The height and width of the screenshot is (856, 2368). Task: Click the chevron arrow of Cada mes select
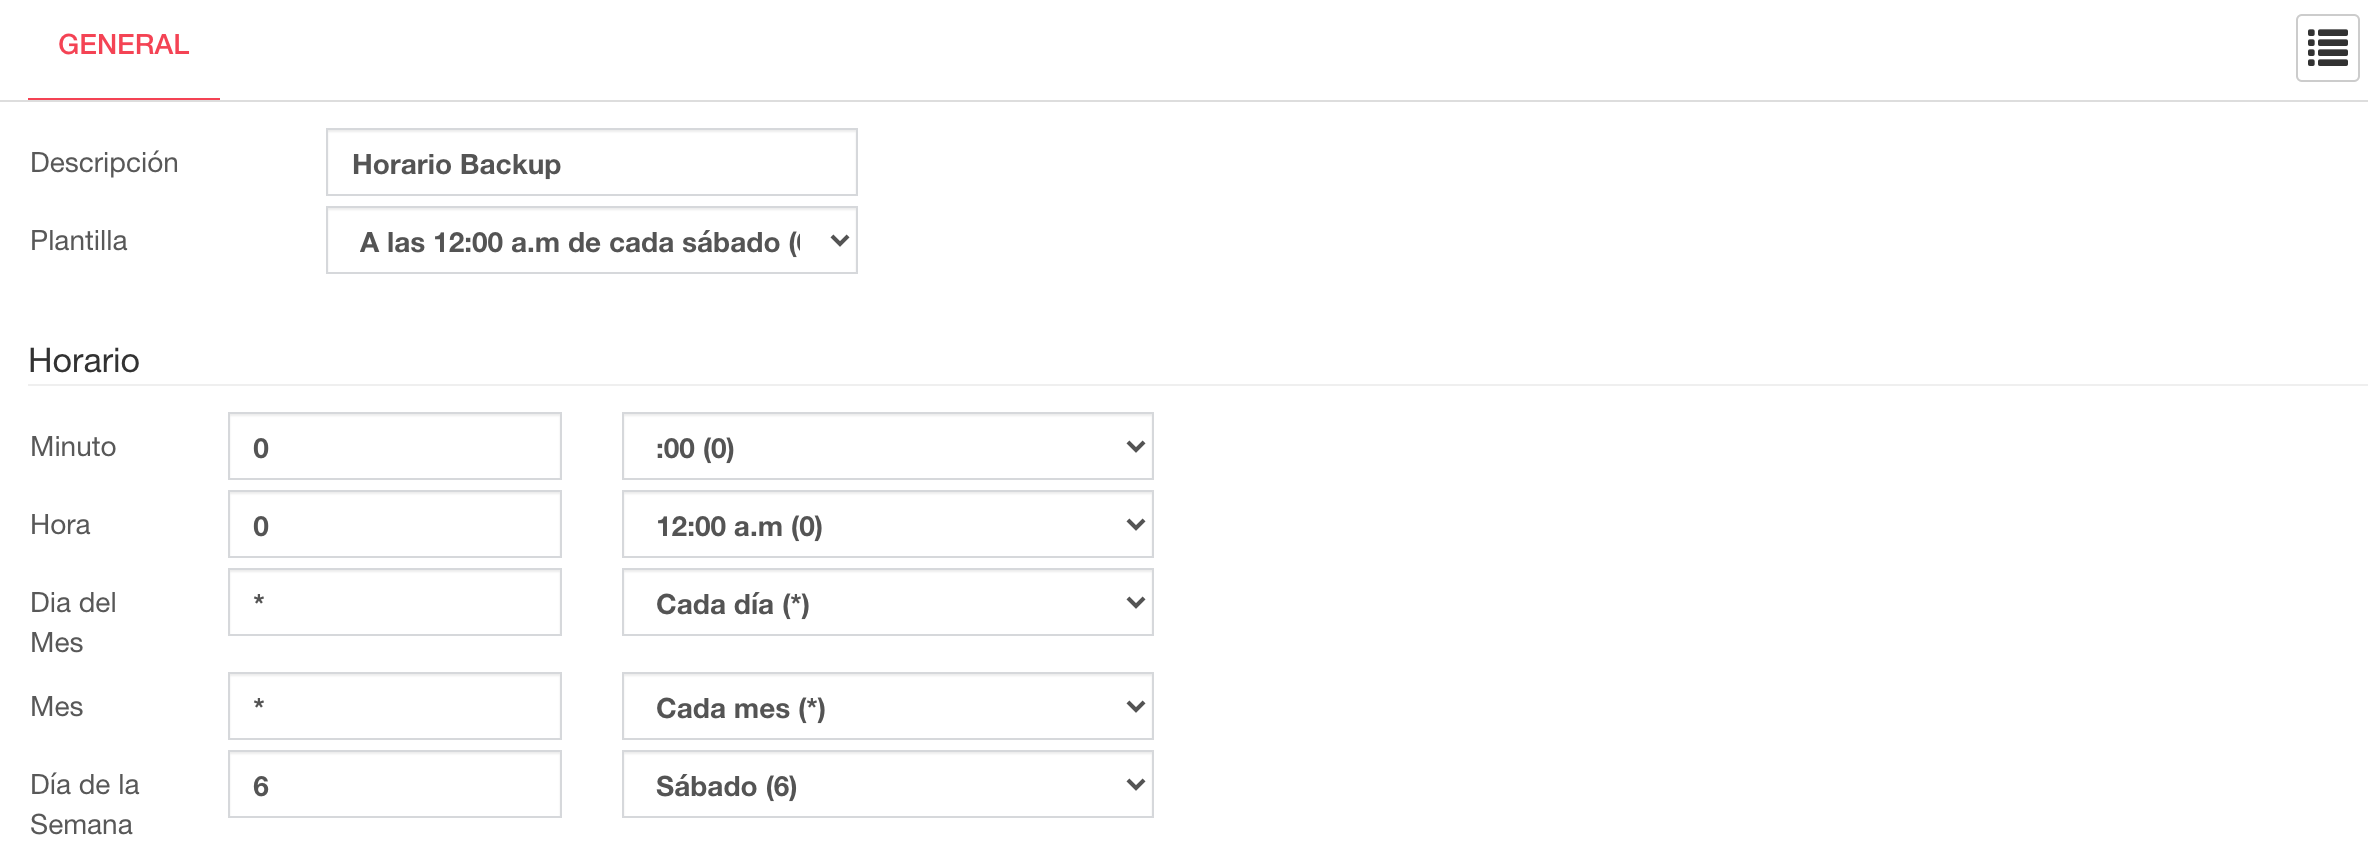point(1135,707)
